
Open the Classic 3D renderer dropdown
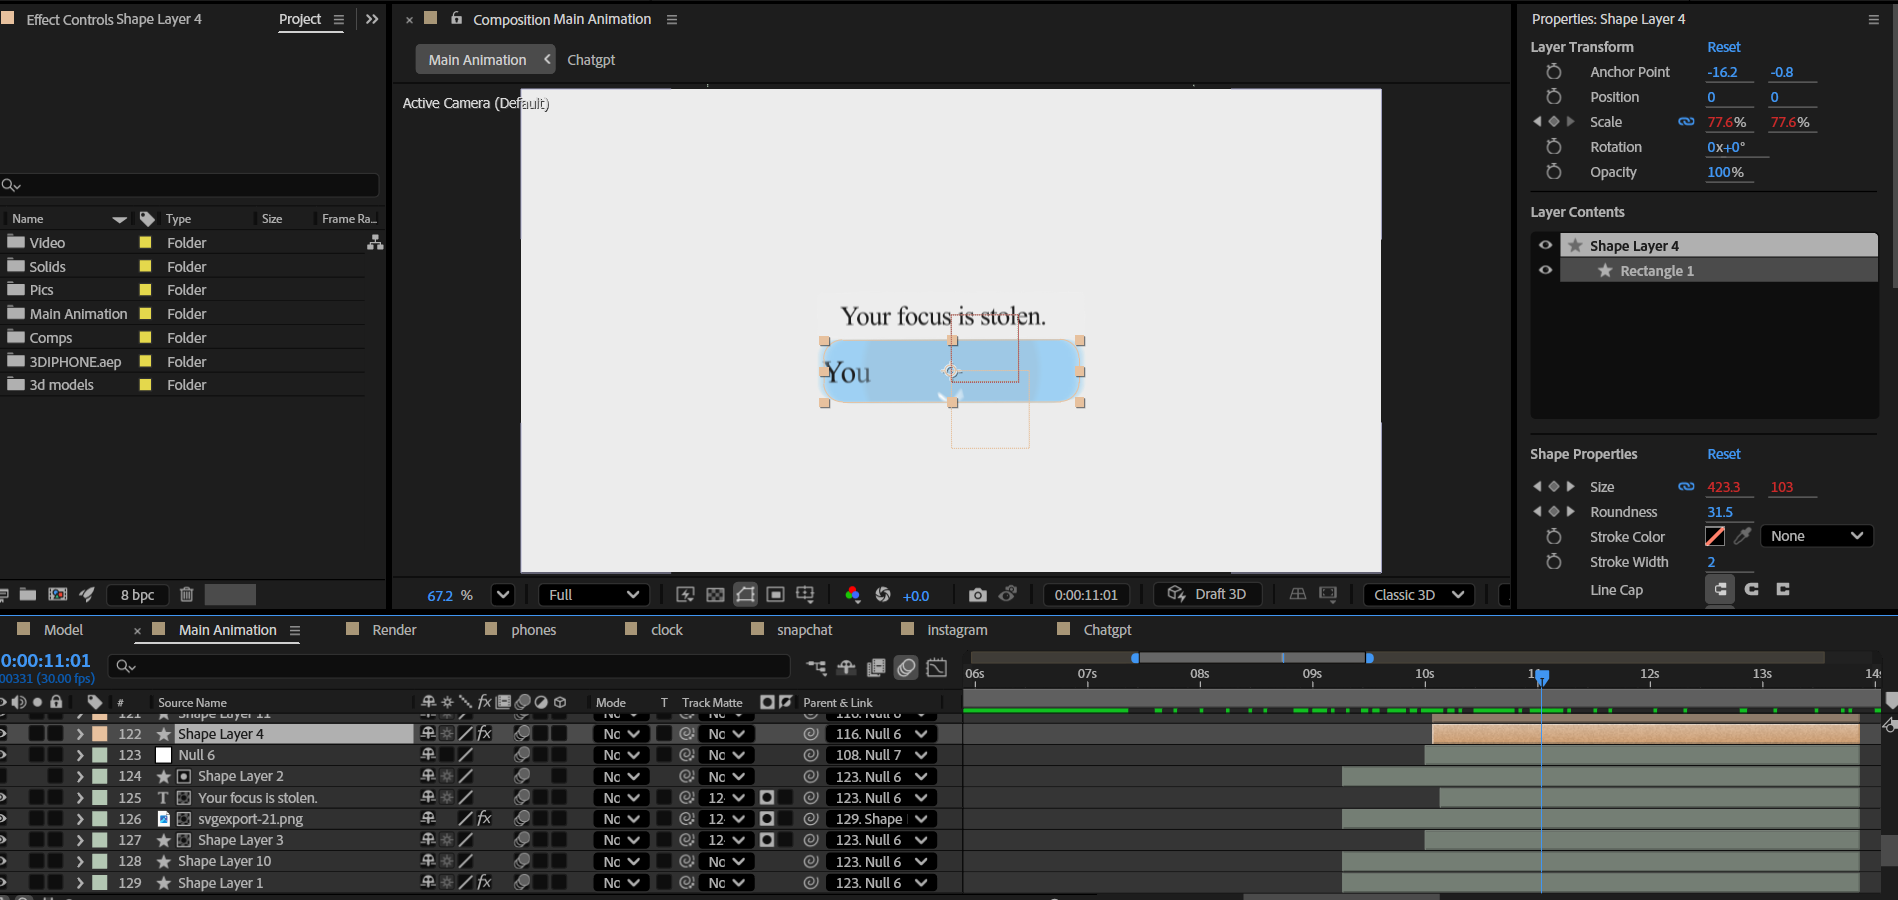(1418, 595)
